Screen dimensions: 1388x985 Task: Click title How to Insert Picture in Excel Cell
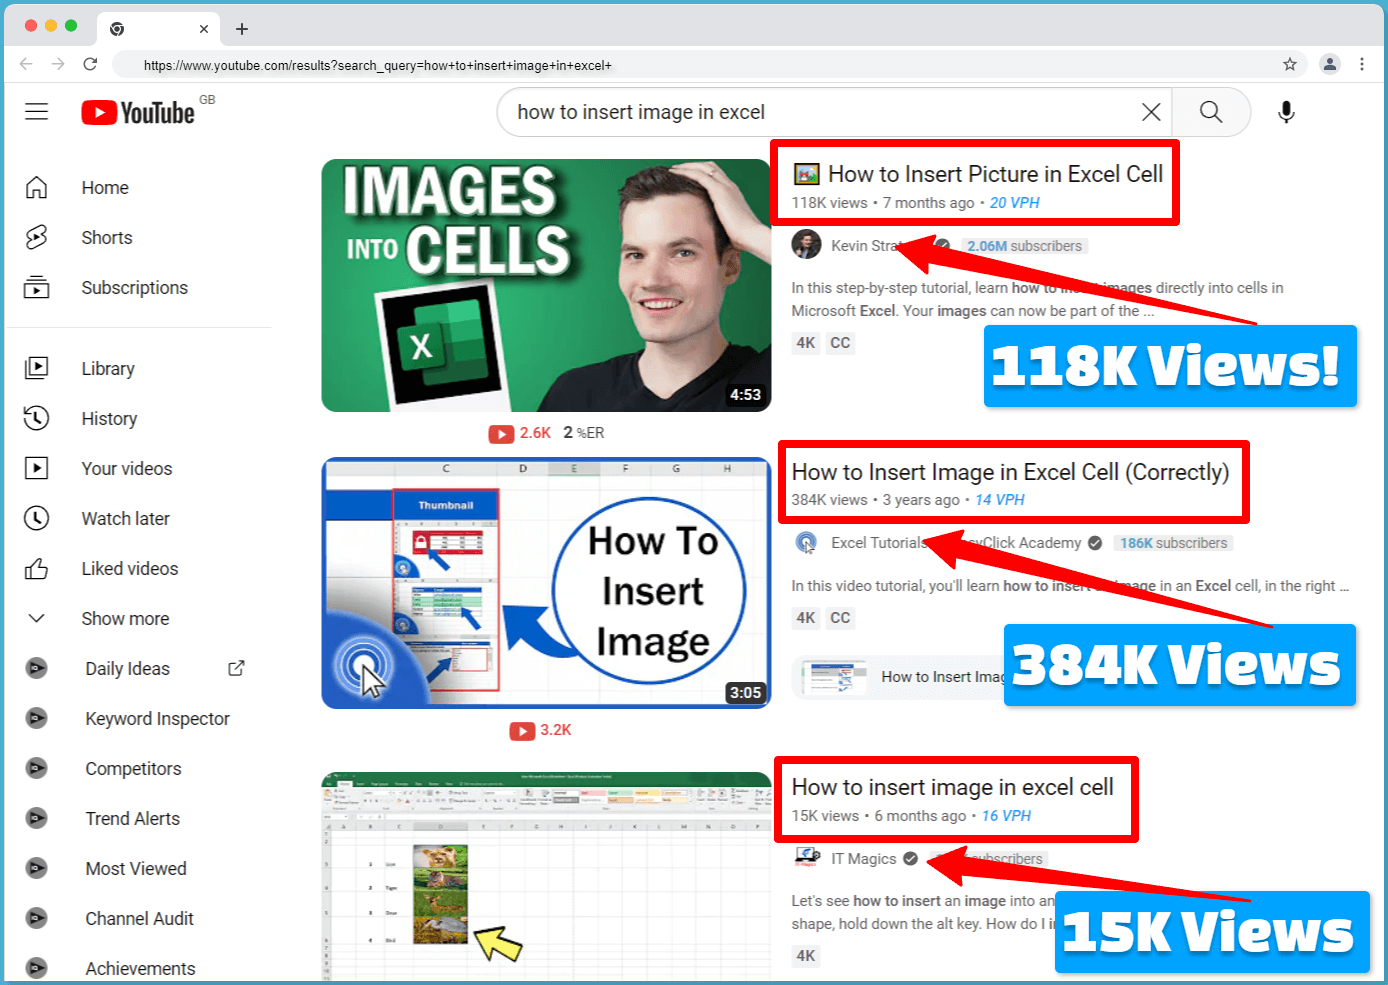click(994, 174)
